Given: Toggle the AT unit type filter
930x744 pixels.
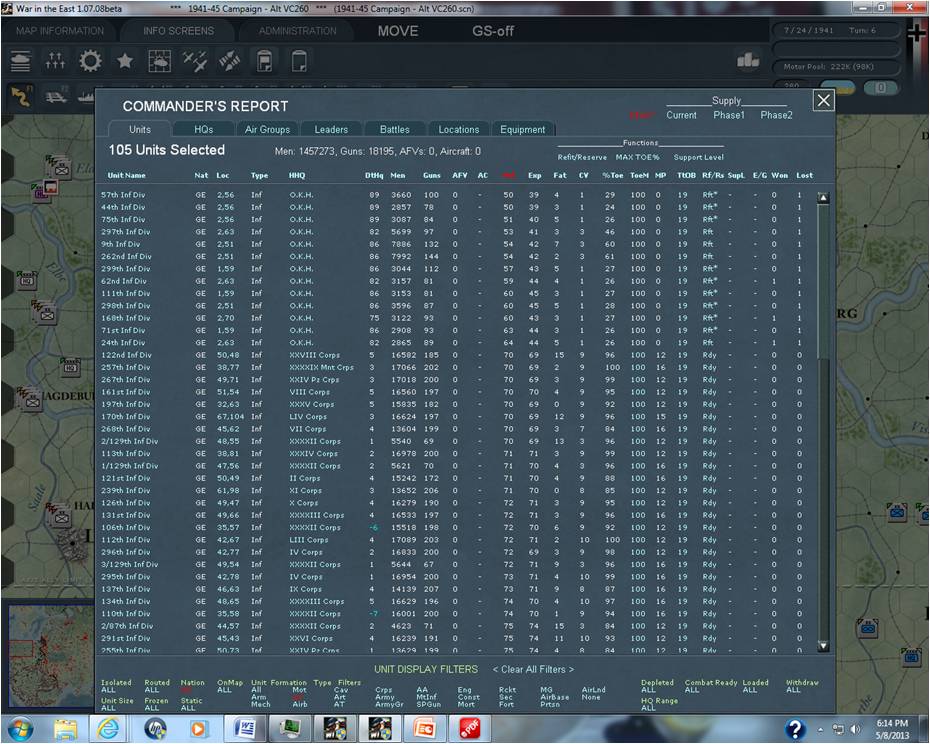Looking at the screenshot, I should tap(339, 704).
